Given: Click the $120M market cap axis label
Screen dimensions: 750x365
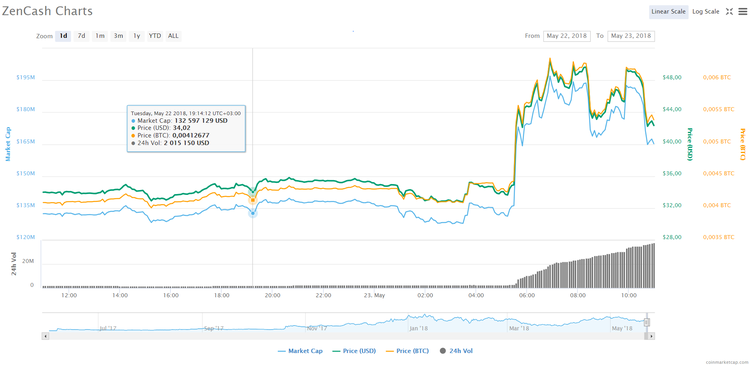Looking at the screenshot, I should (25, 237).
